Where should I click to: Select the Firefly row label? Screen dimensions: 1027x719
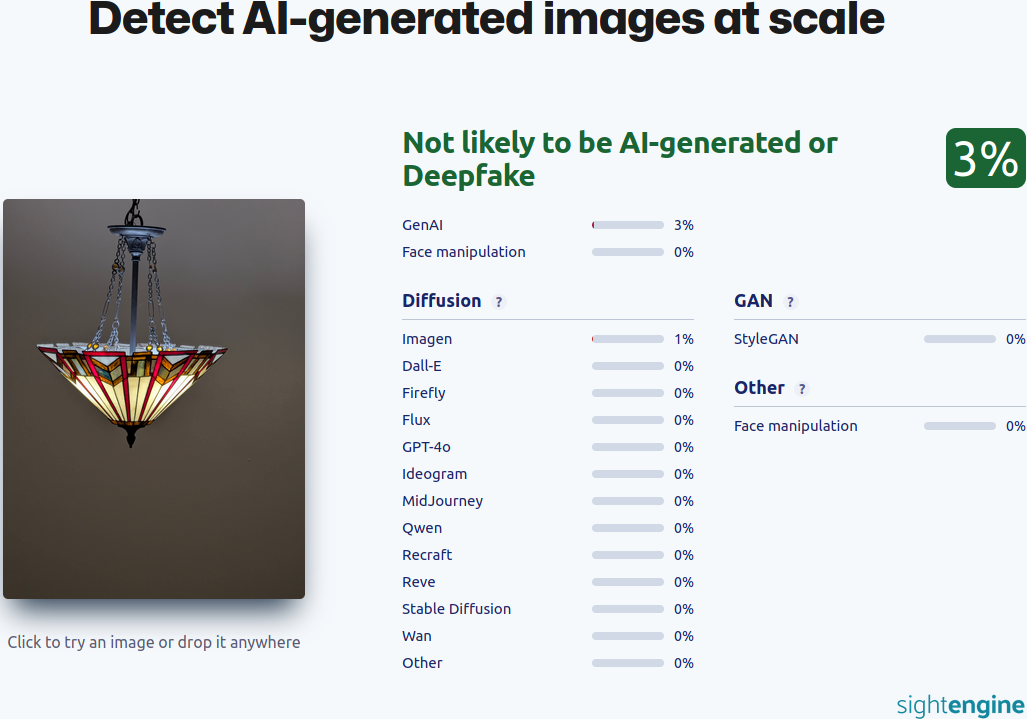click(x=424, y=393)
